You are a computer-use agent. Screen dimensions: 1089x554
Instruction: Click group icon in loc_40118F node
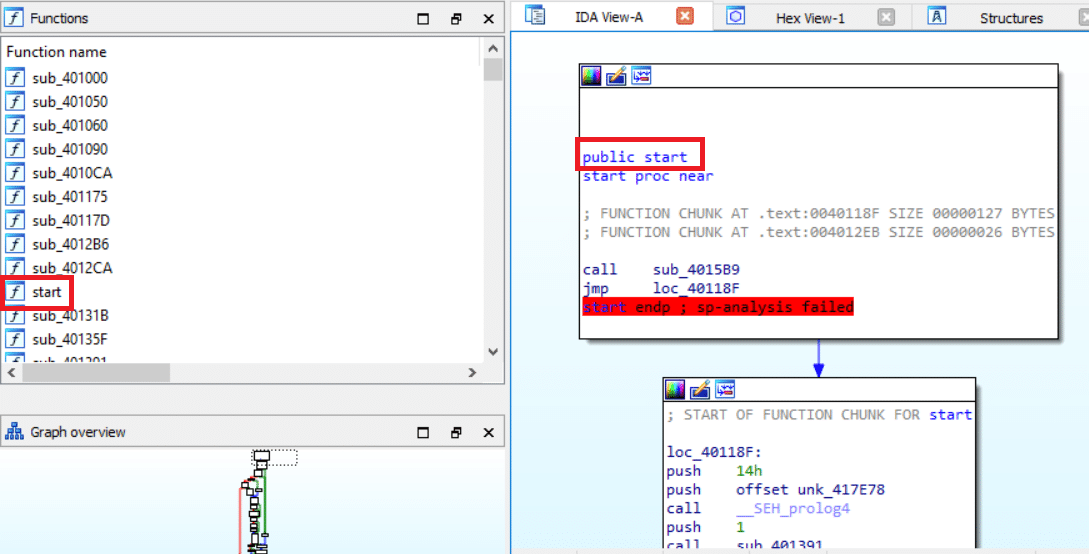[725, 389]
